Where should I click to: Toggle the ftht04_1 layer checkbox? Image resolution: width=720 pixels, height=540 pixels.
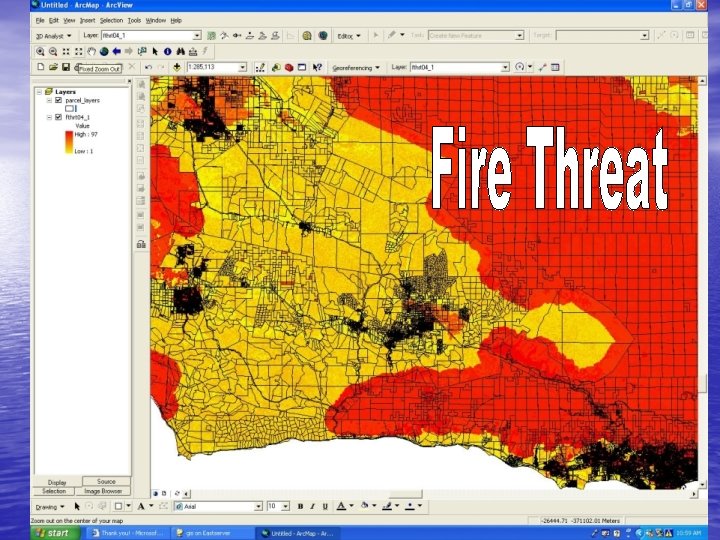coord(58,117)
